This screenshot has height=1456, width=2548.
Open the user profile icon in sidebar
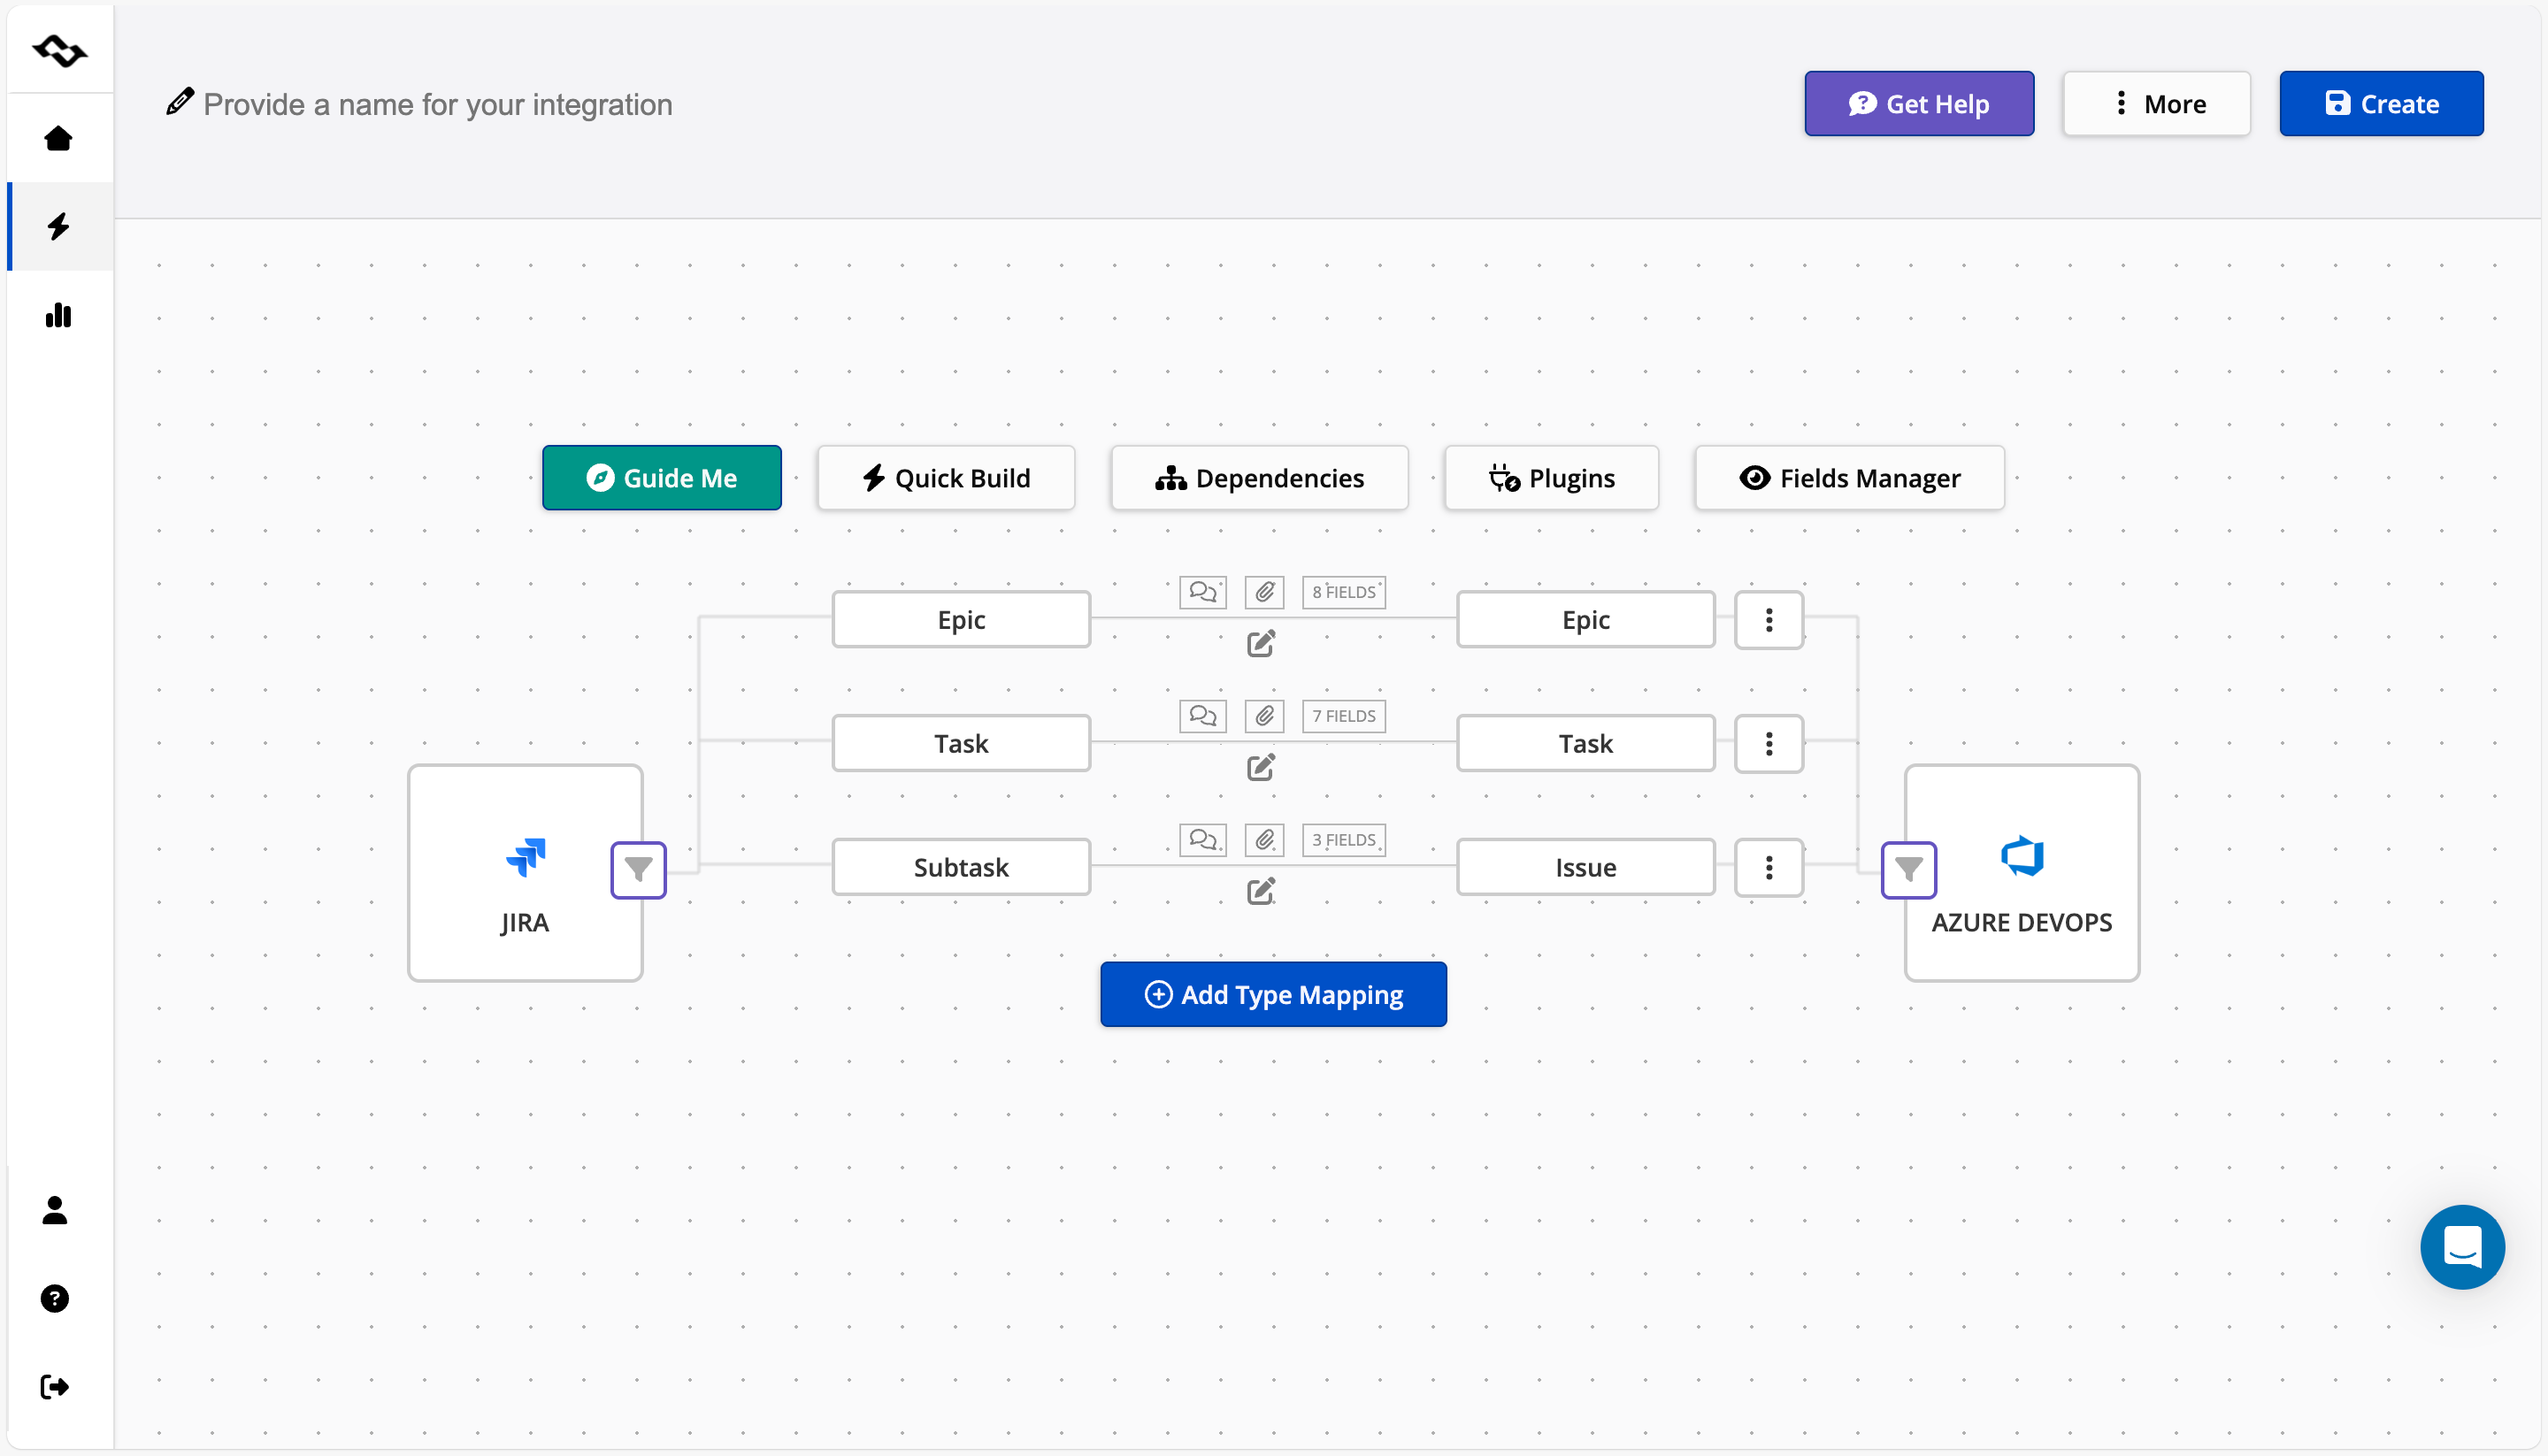pyautogui.click(x=55, y=1211)
